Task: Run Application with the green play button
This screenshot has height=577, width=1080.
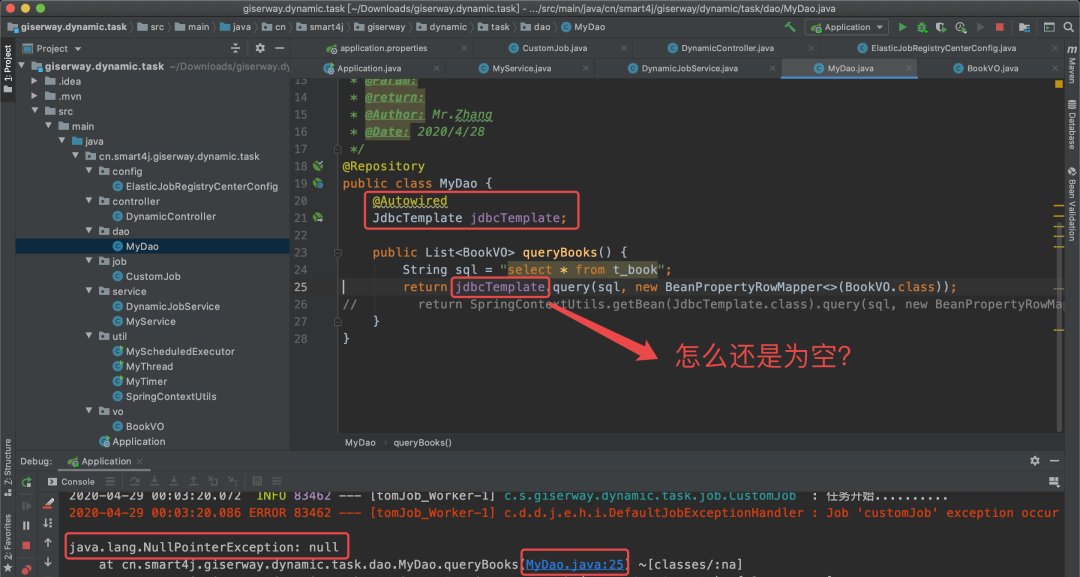Action: [x=902, y=27]
